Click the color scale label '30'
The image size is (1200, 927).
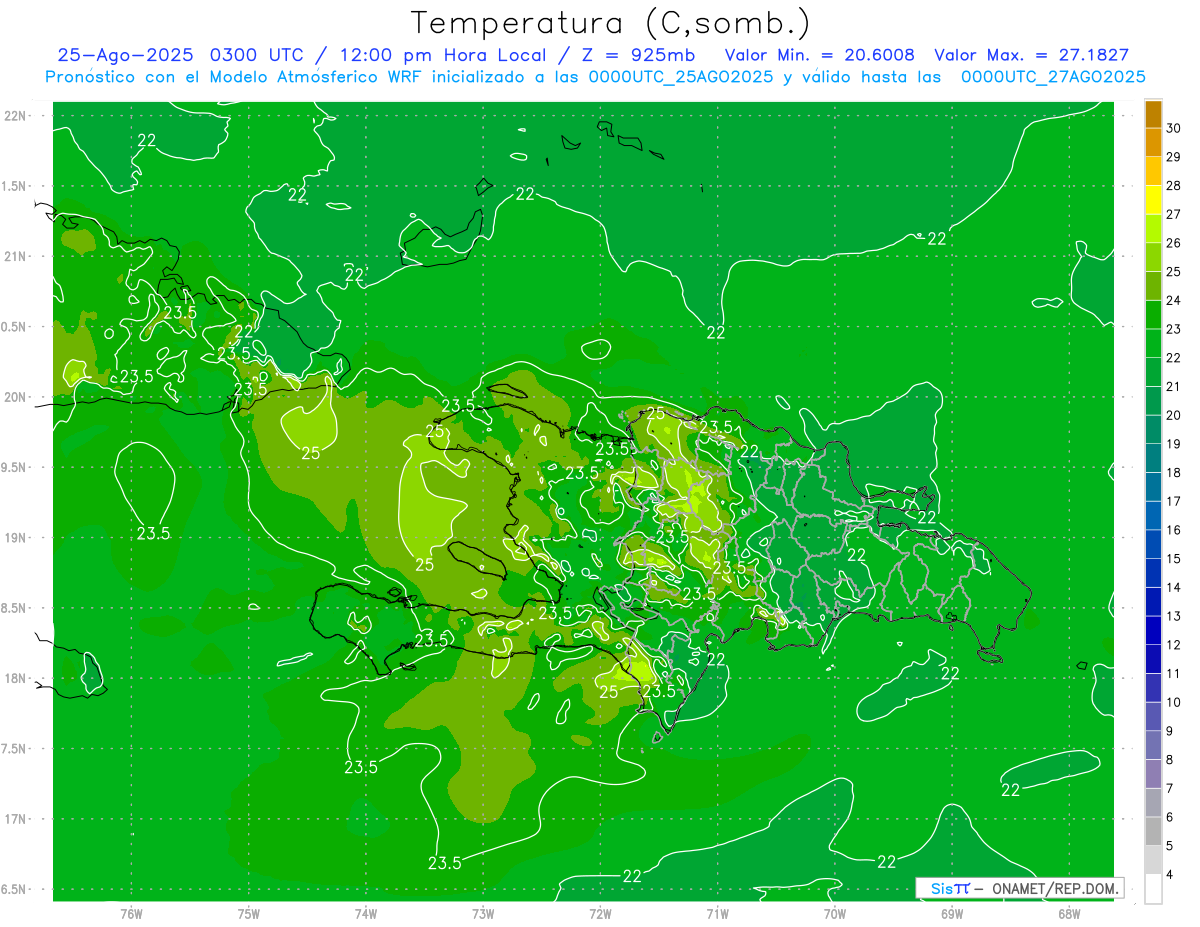click(x=1173, y=129)
